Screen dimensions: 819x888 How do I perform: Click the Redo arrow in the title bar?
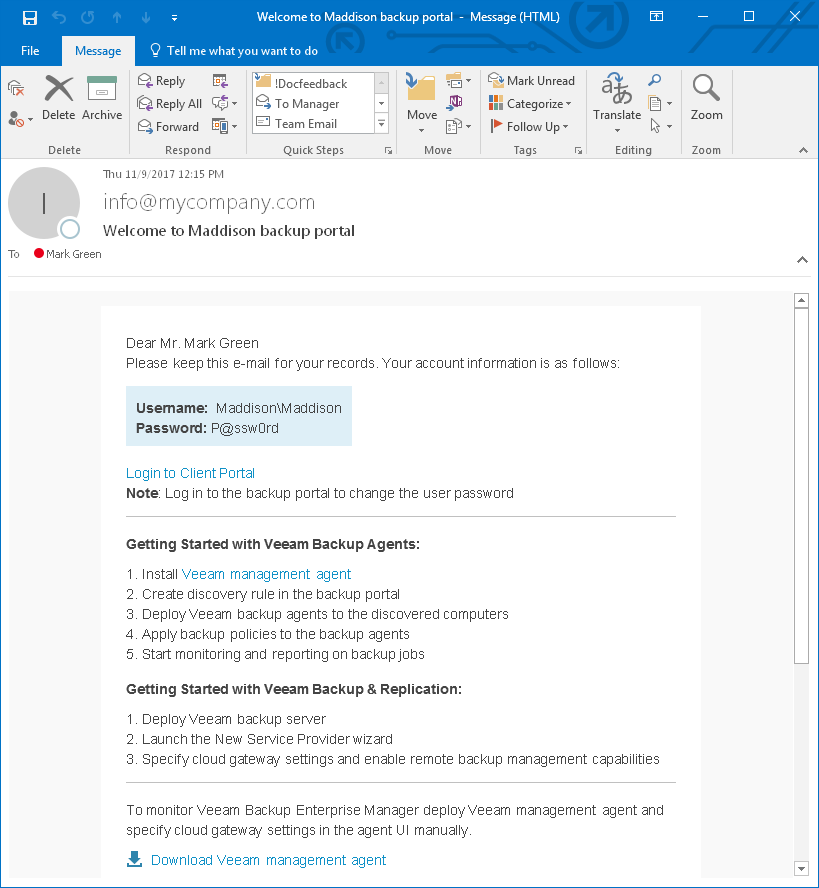88,18
